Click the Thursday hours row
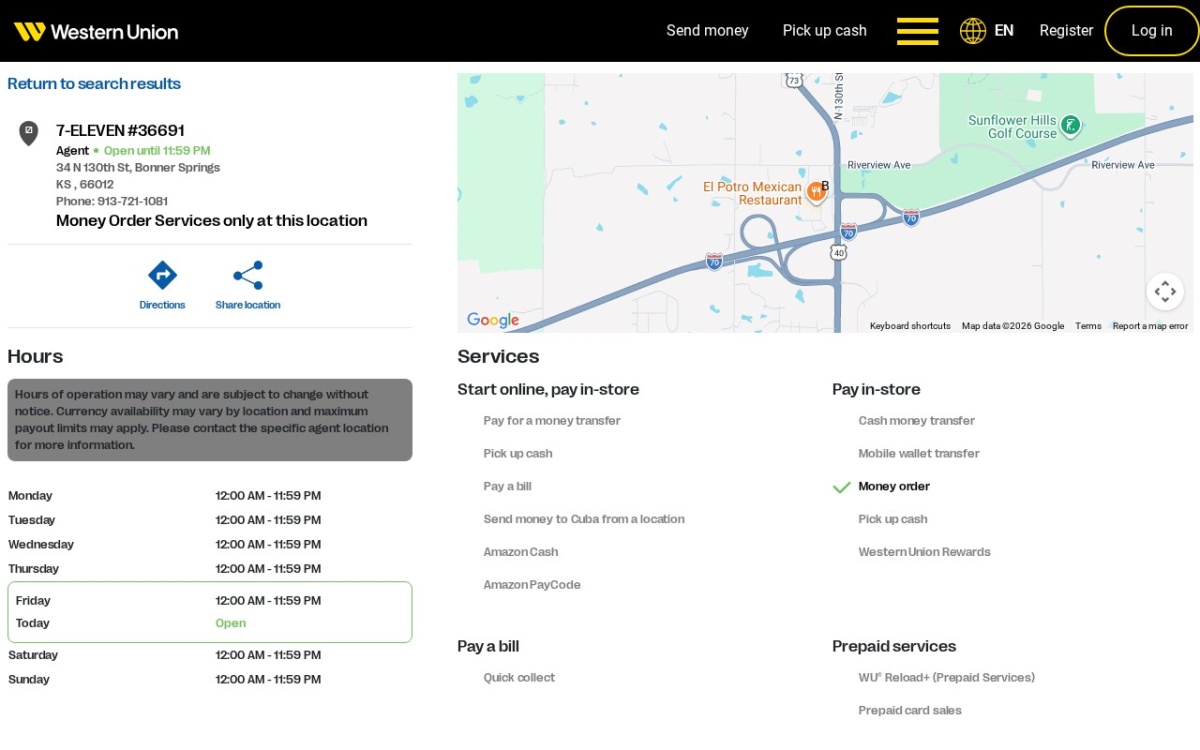 (x=209, y=569)
